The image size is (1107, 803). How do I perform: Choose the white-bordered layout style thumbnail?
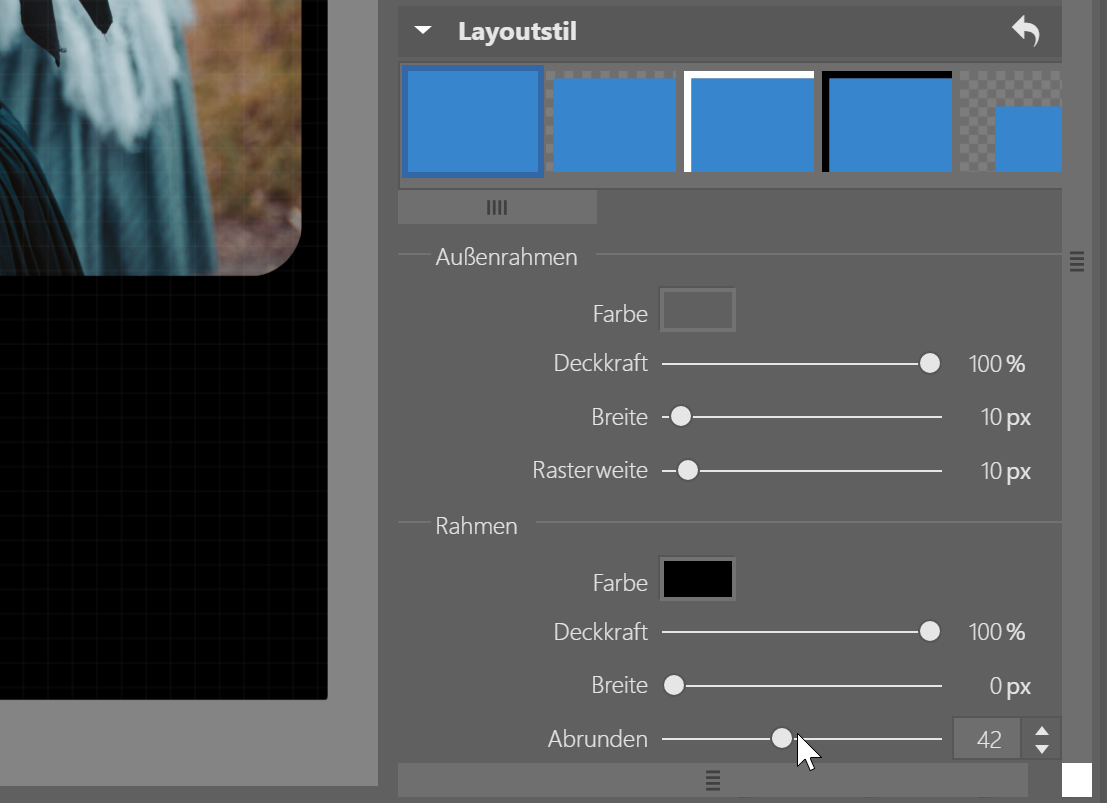point(750,122)
